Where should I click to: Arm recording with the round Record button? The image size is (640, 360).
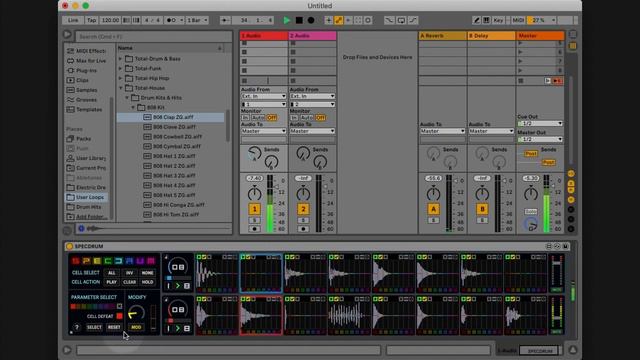pyautogui.click(x=311, y=20)
